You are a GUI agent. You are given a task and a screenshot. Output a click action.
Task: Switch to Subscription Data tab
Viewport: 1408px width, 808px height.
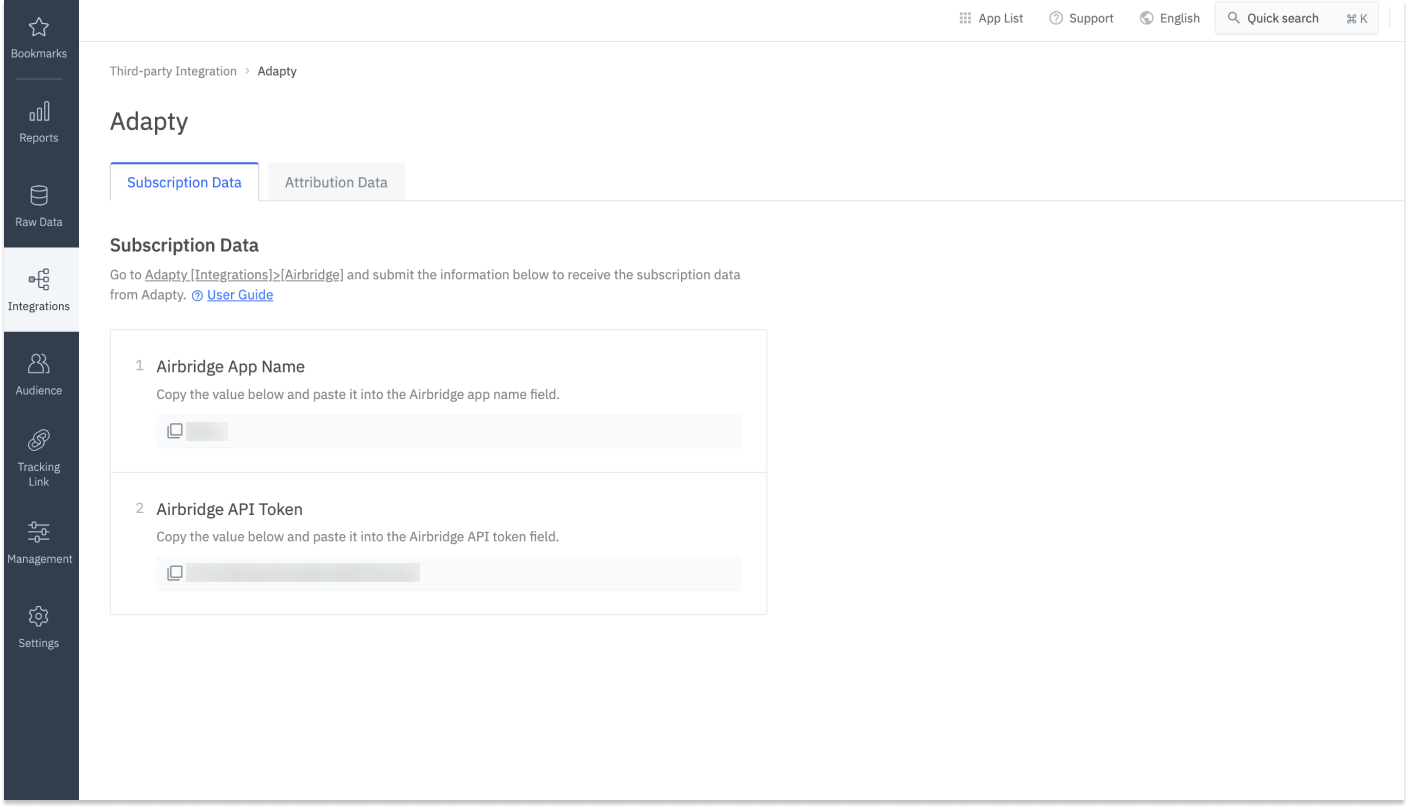pyautogui.click(x=184, y=182)
